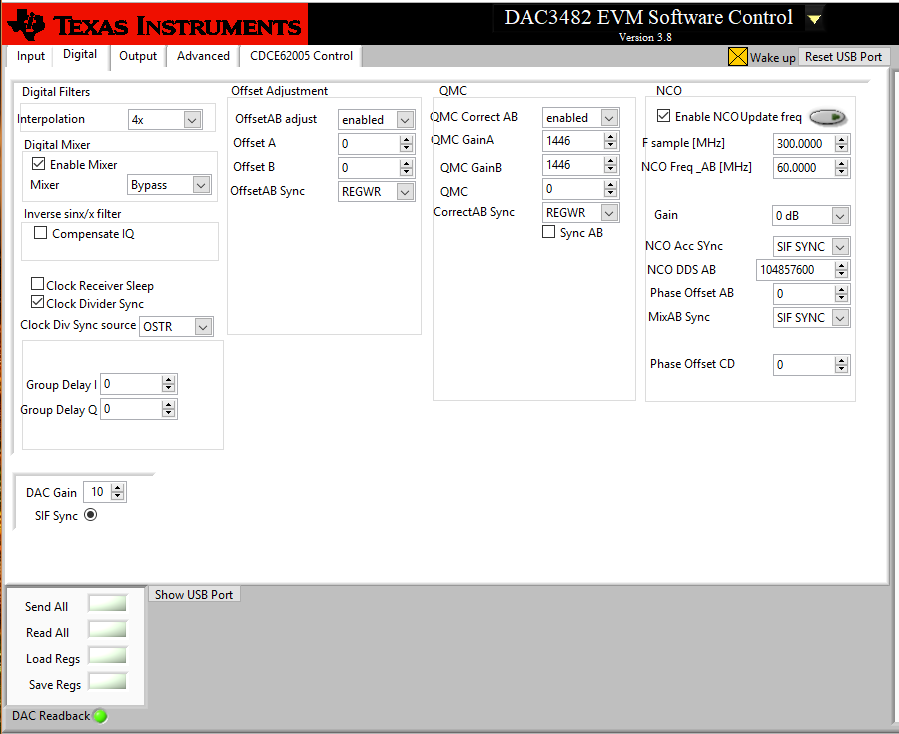Click the Group Delay I stepper arrows

(168, 384)
